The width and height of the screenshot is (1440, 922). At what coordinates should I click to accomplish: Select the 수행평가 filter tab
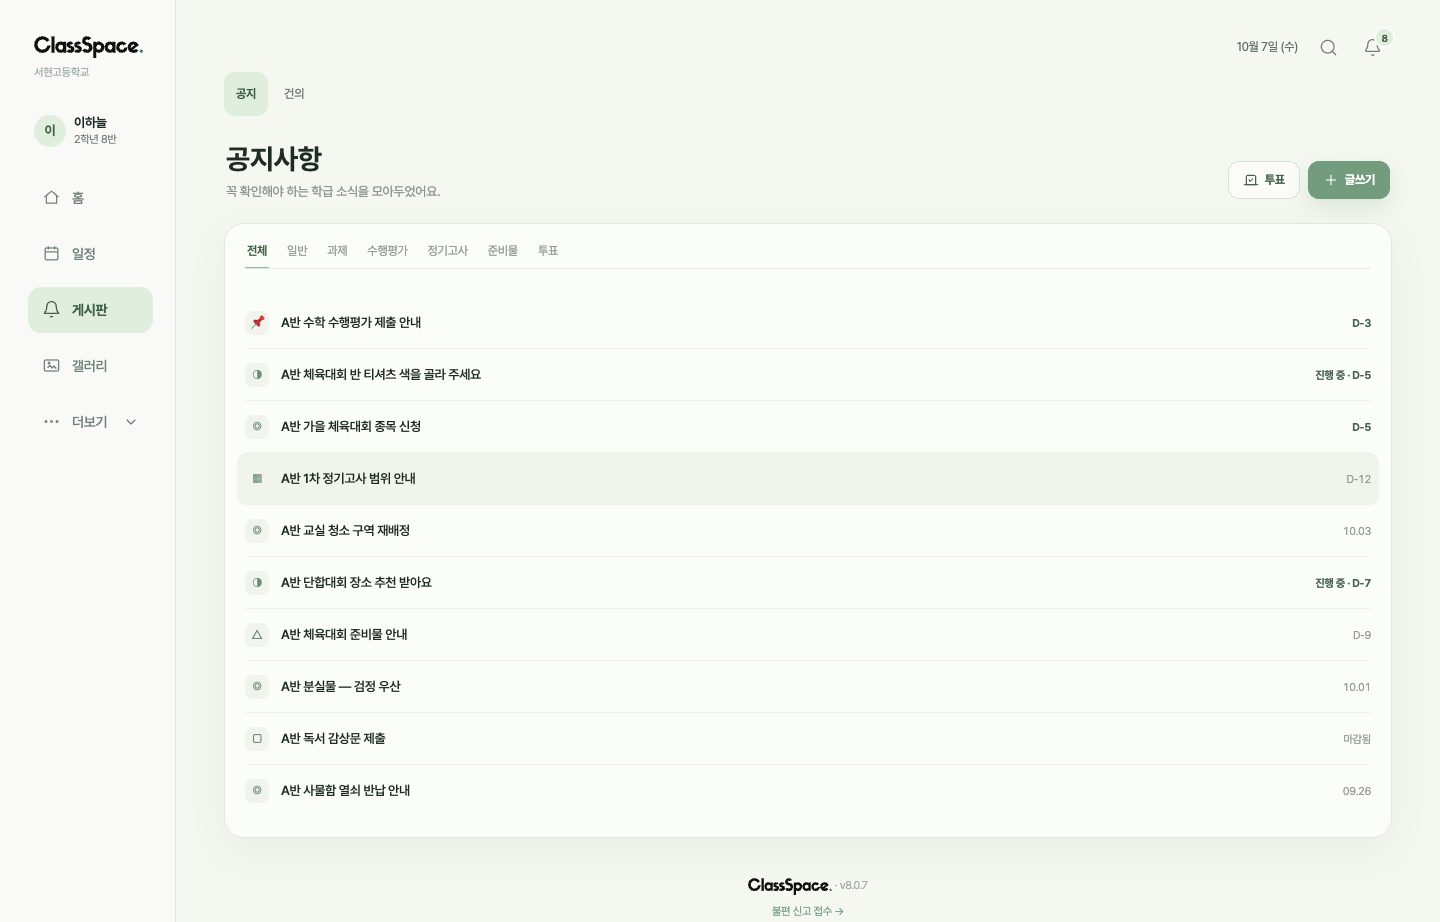(x=387, y=251)
